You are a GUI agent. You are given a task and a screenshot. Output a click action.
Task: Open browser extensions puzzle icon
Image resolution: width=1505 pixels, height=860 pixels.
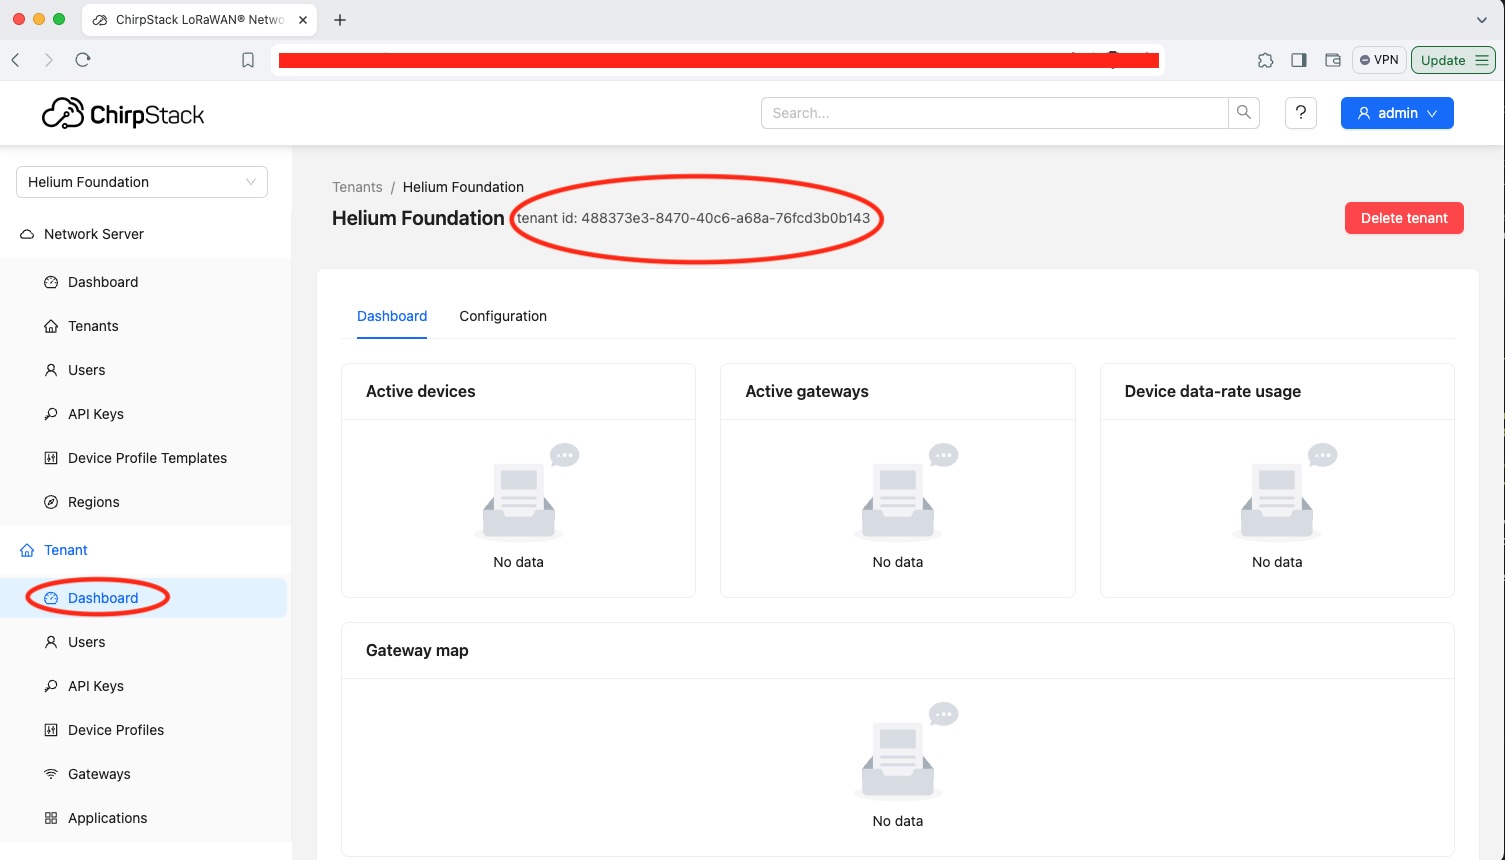1265,60
